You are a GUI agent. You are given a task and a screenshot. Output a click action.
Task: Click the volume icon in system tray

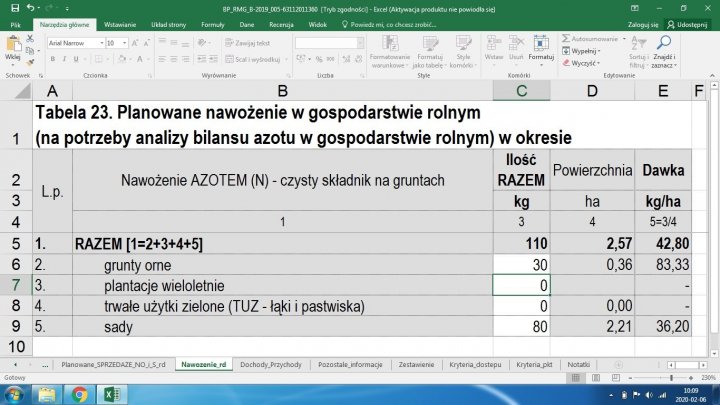click(649, 395)
